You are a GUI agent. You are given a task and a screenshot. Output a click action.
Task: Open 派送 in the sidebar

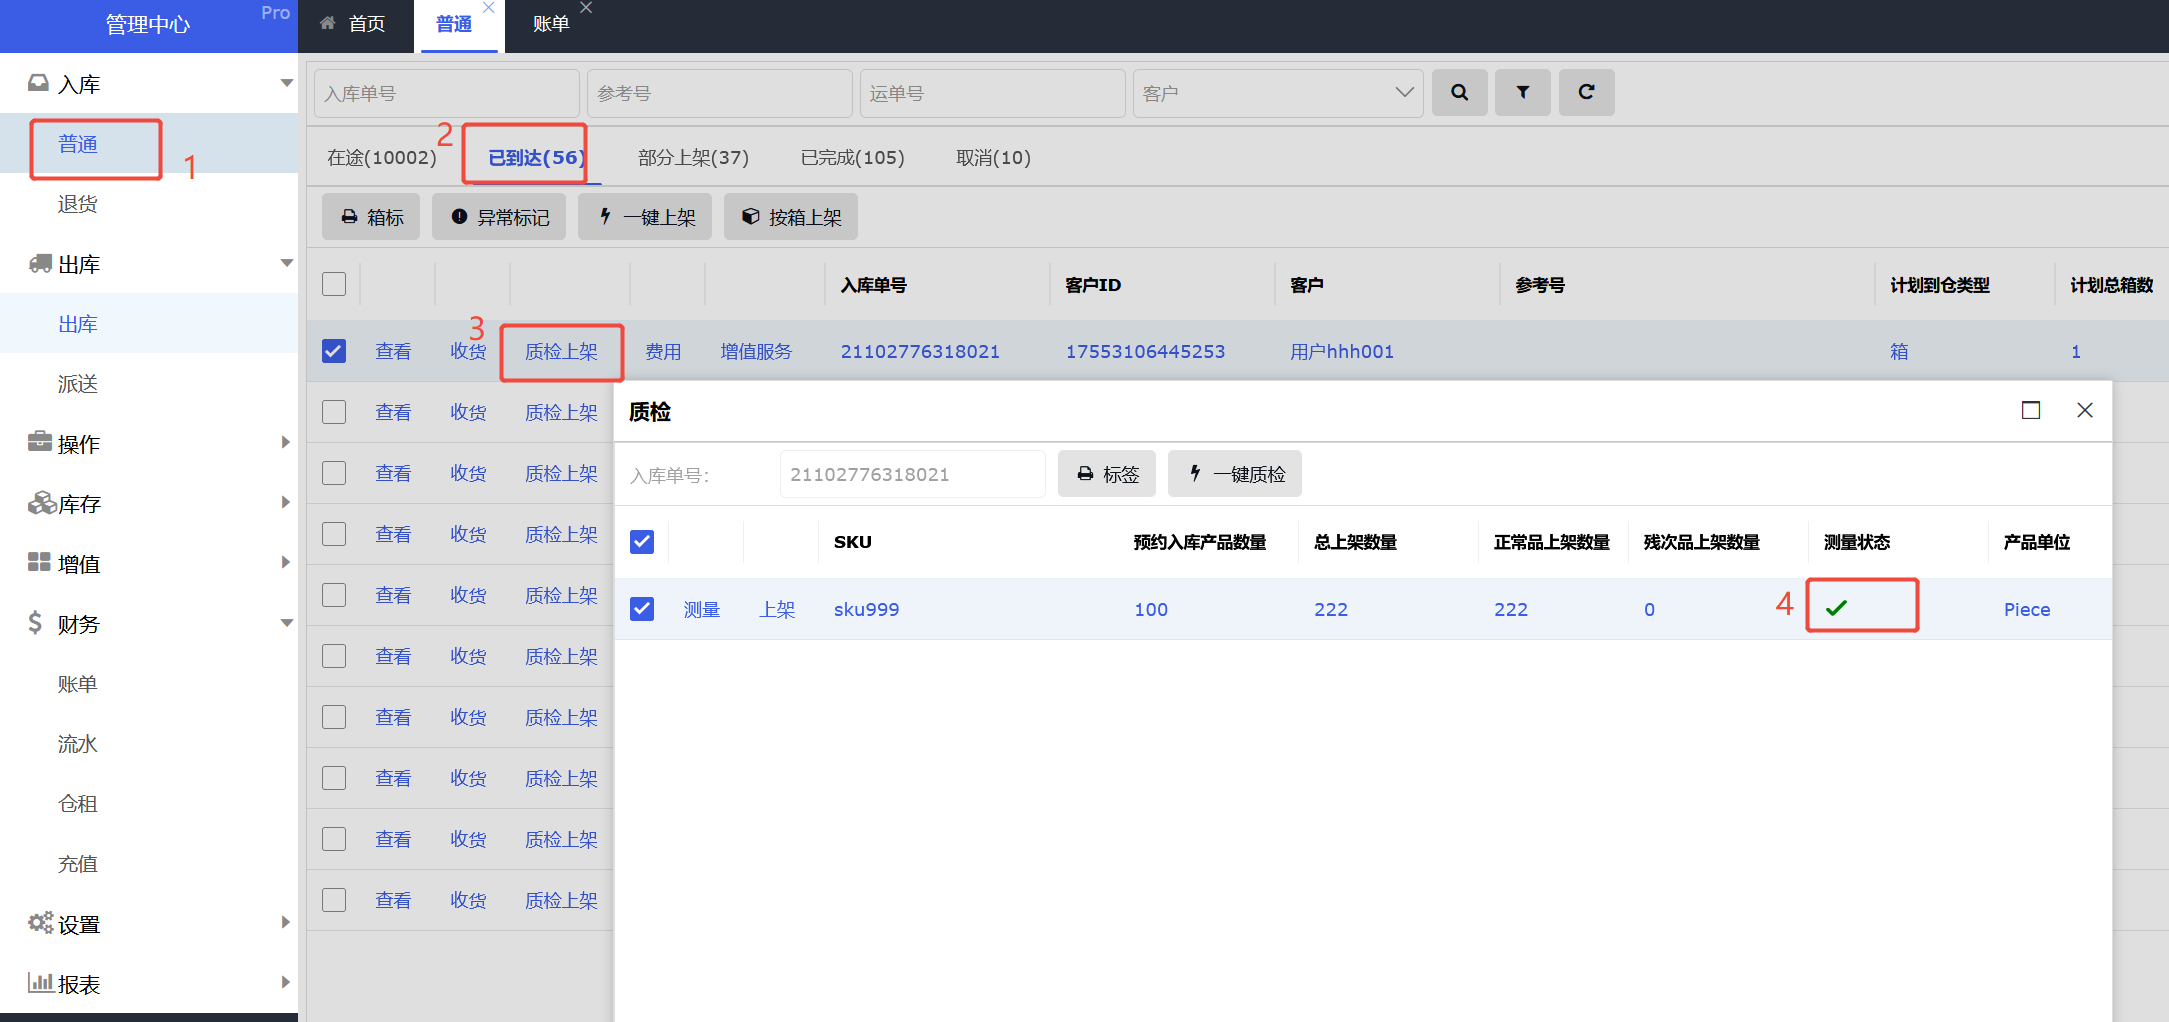pyautogui.click(x=78, y=384)
